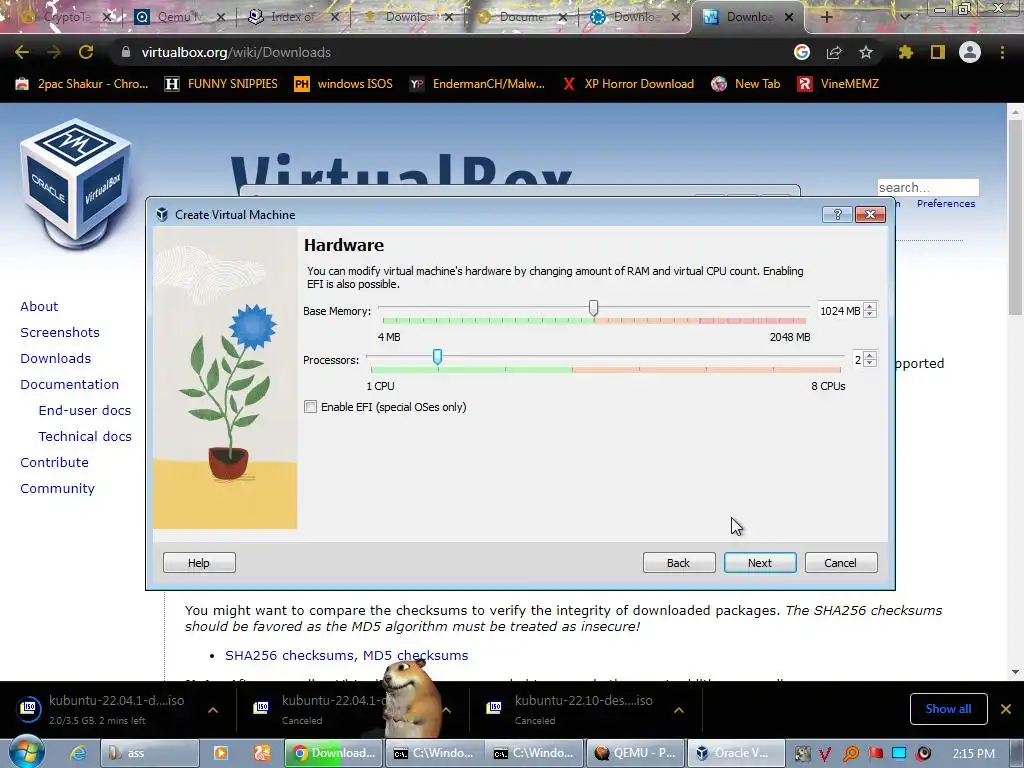Click the virtualbox.org address bar URL
Image resolution: width=1024 pixels, height=768 pixels.
(x=236, y=52)
